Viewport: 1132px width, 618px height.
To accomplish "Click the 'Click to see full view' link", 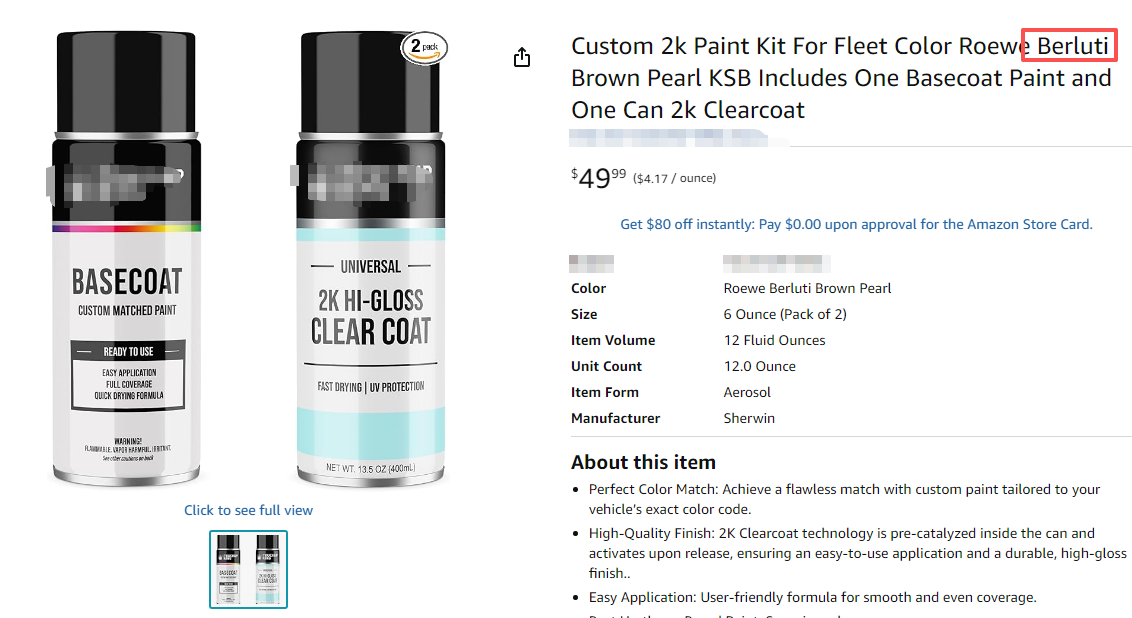I will pyautogui.click(x=248, y=510).
